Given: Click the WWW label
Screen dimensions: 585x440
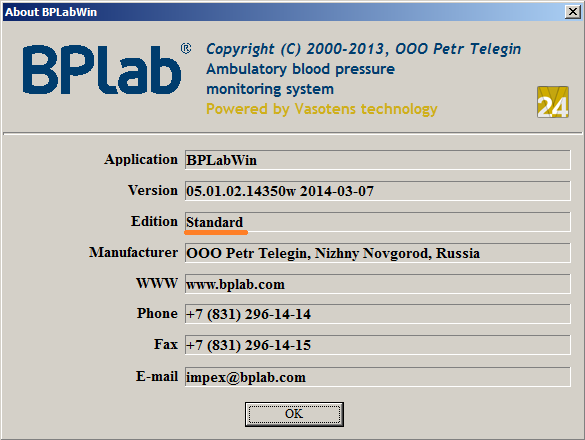Looking at the screenshot, I should tap(157, 283).
